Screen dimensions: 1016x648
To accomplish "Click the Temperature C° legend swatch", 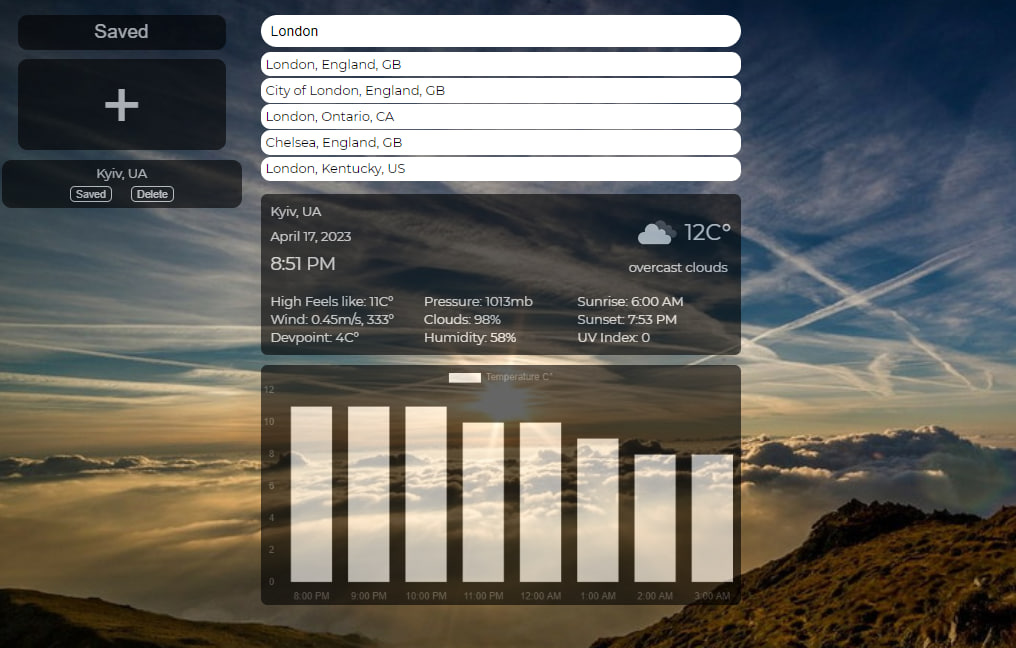I will [x=465, y=377].
